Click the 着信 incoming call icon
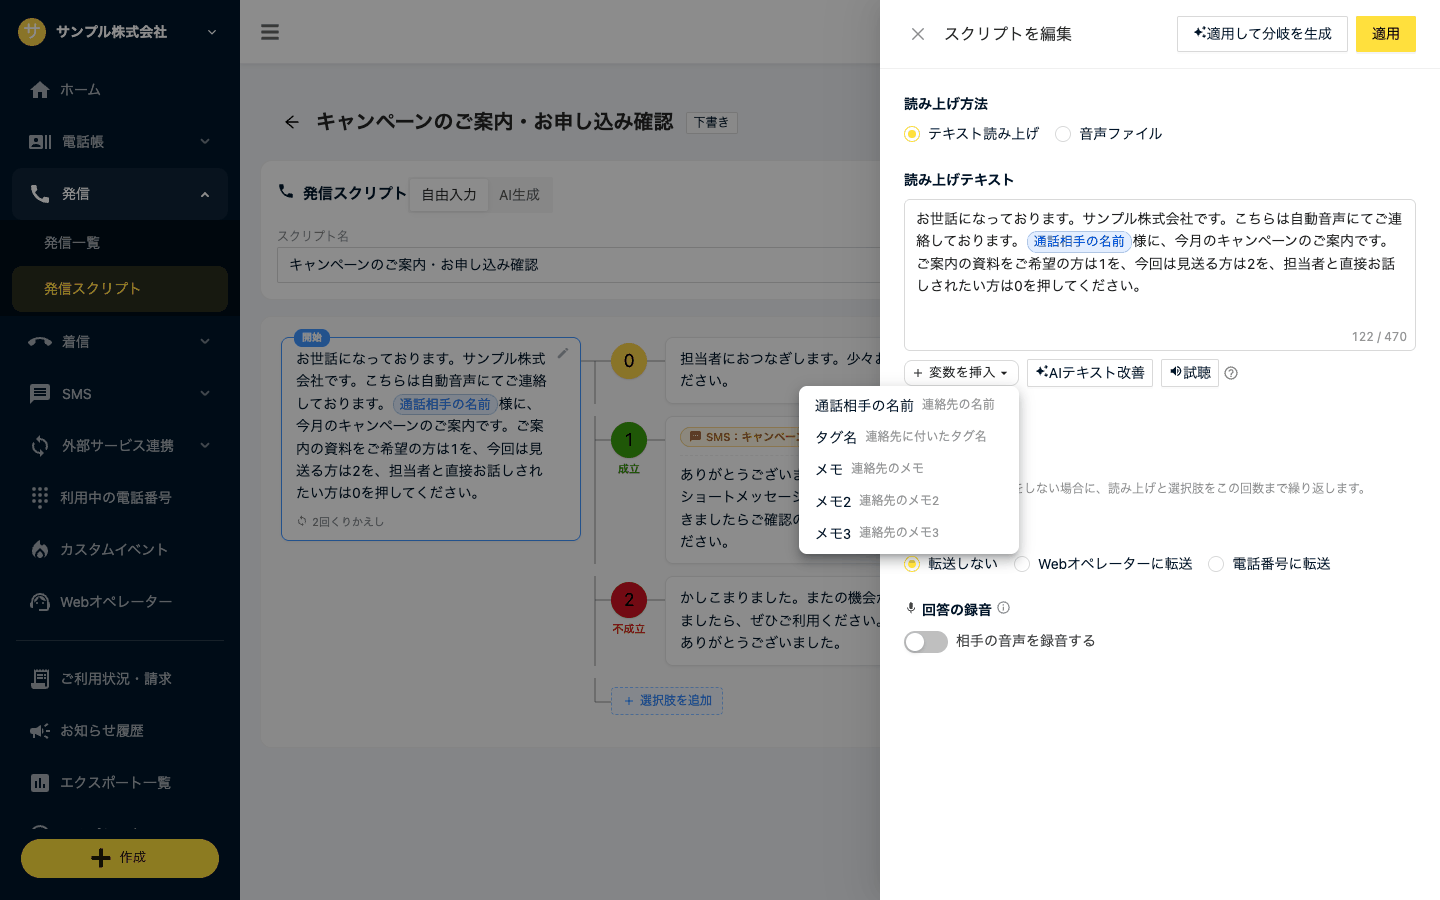The width and height of the screenshot is (1440, 900). 40,342
